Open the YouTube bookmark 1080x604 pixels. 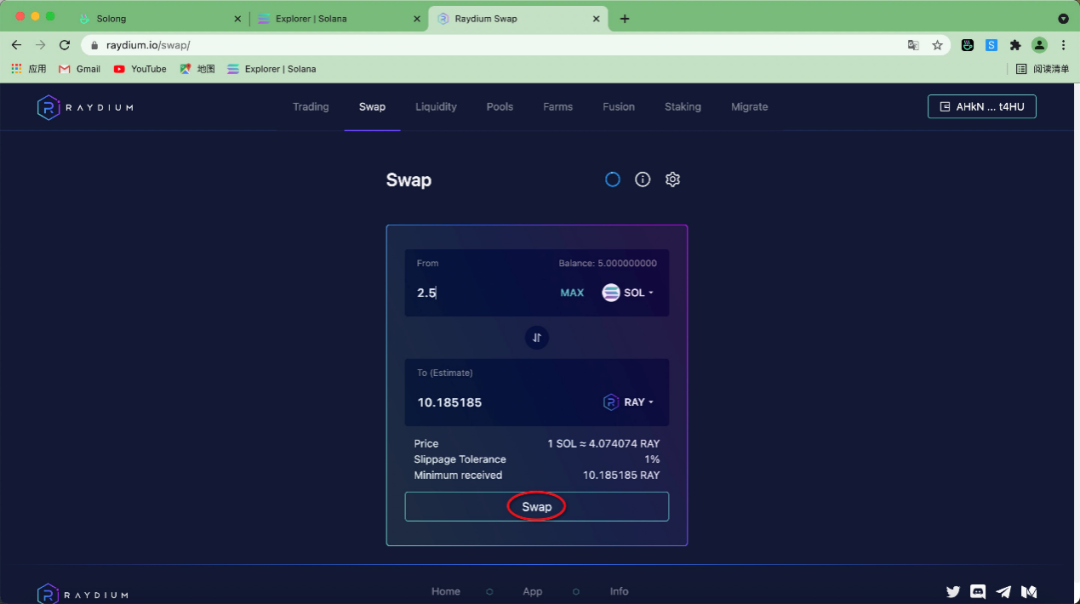pyautogui.click(x=140, y=69)
